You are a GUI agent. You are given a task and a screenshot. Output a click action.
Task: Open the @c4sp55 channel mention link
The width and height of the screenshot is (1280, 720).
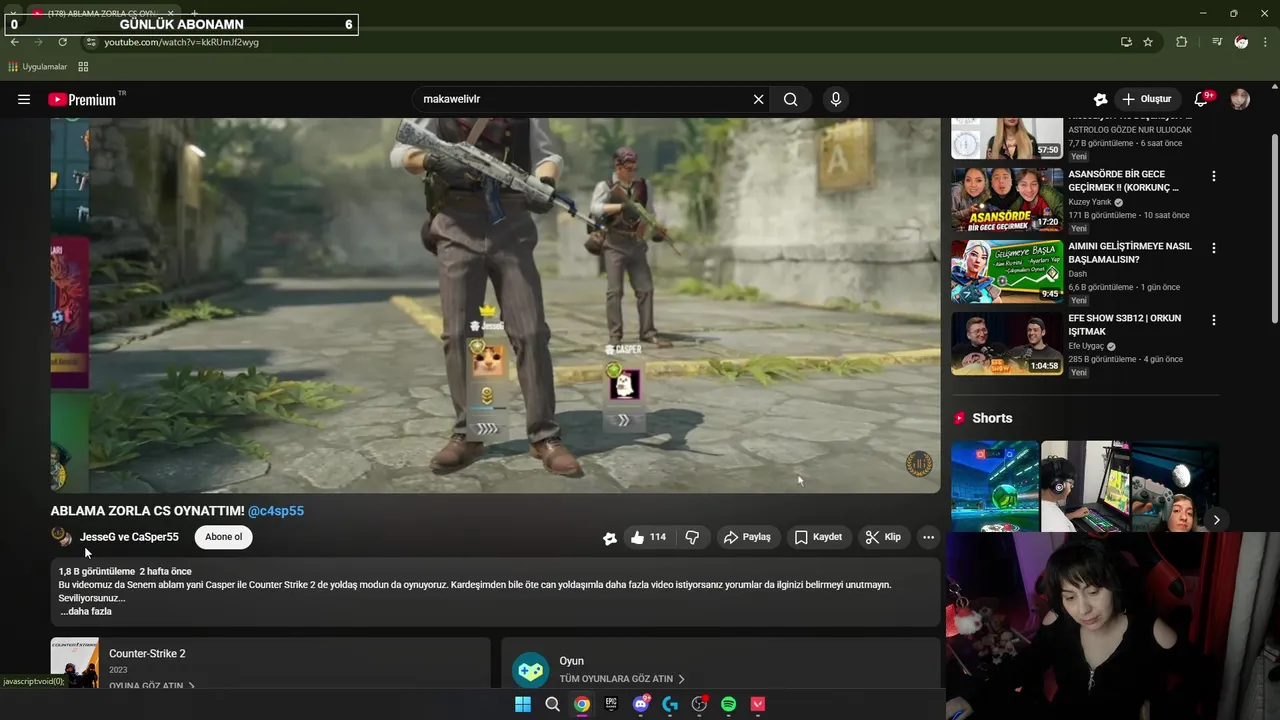click(x=276, y=511)
